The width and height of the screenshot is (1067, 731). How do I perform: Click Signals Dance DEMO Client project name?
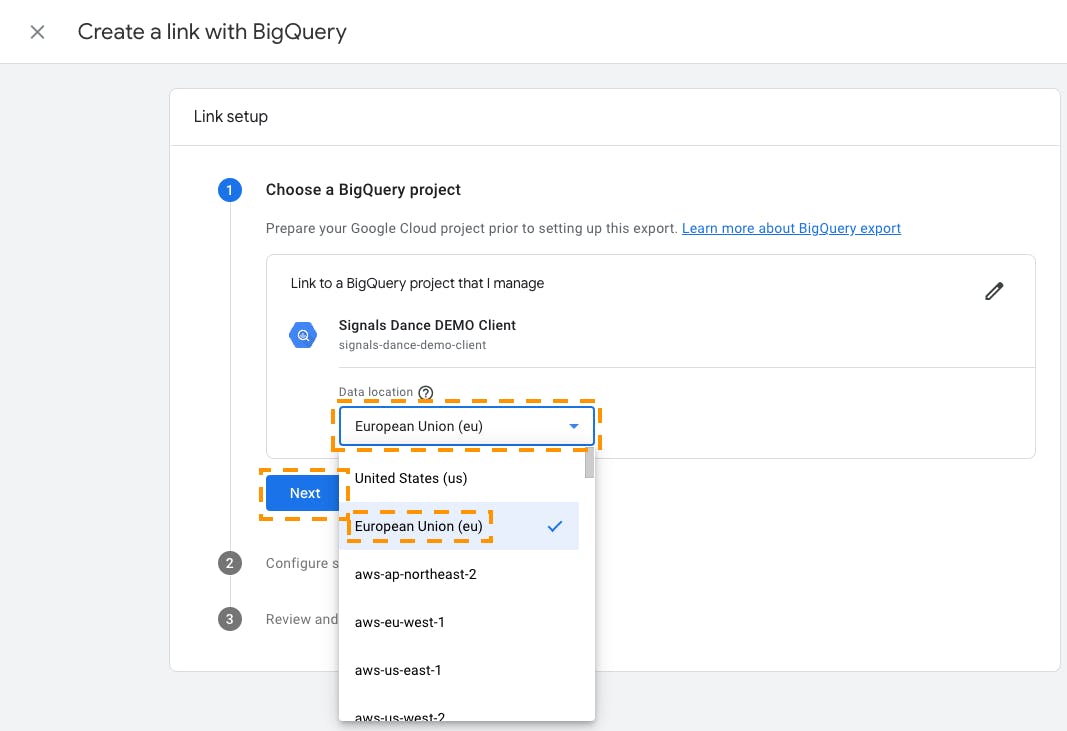point(427,325)
